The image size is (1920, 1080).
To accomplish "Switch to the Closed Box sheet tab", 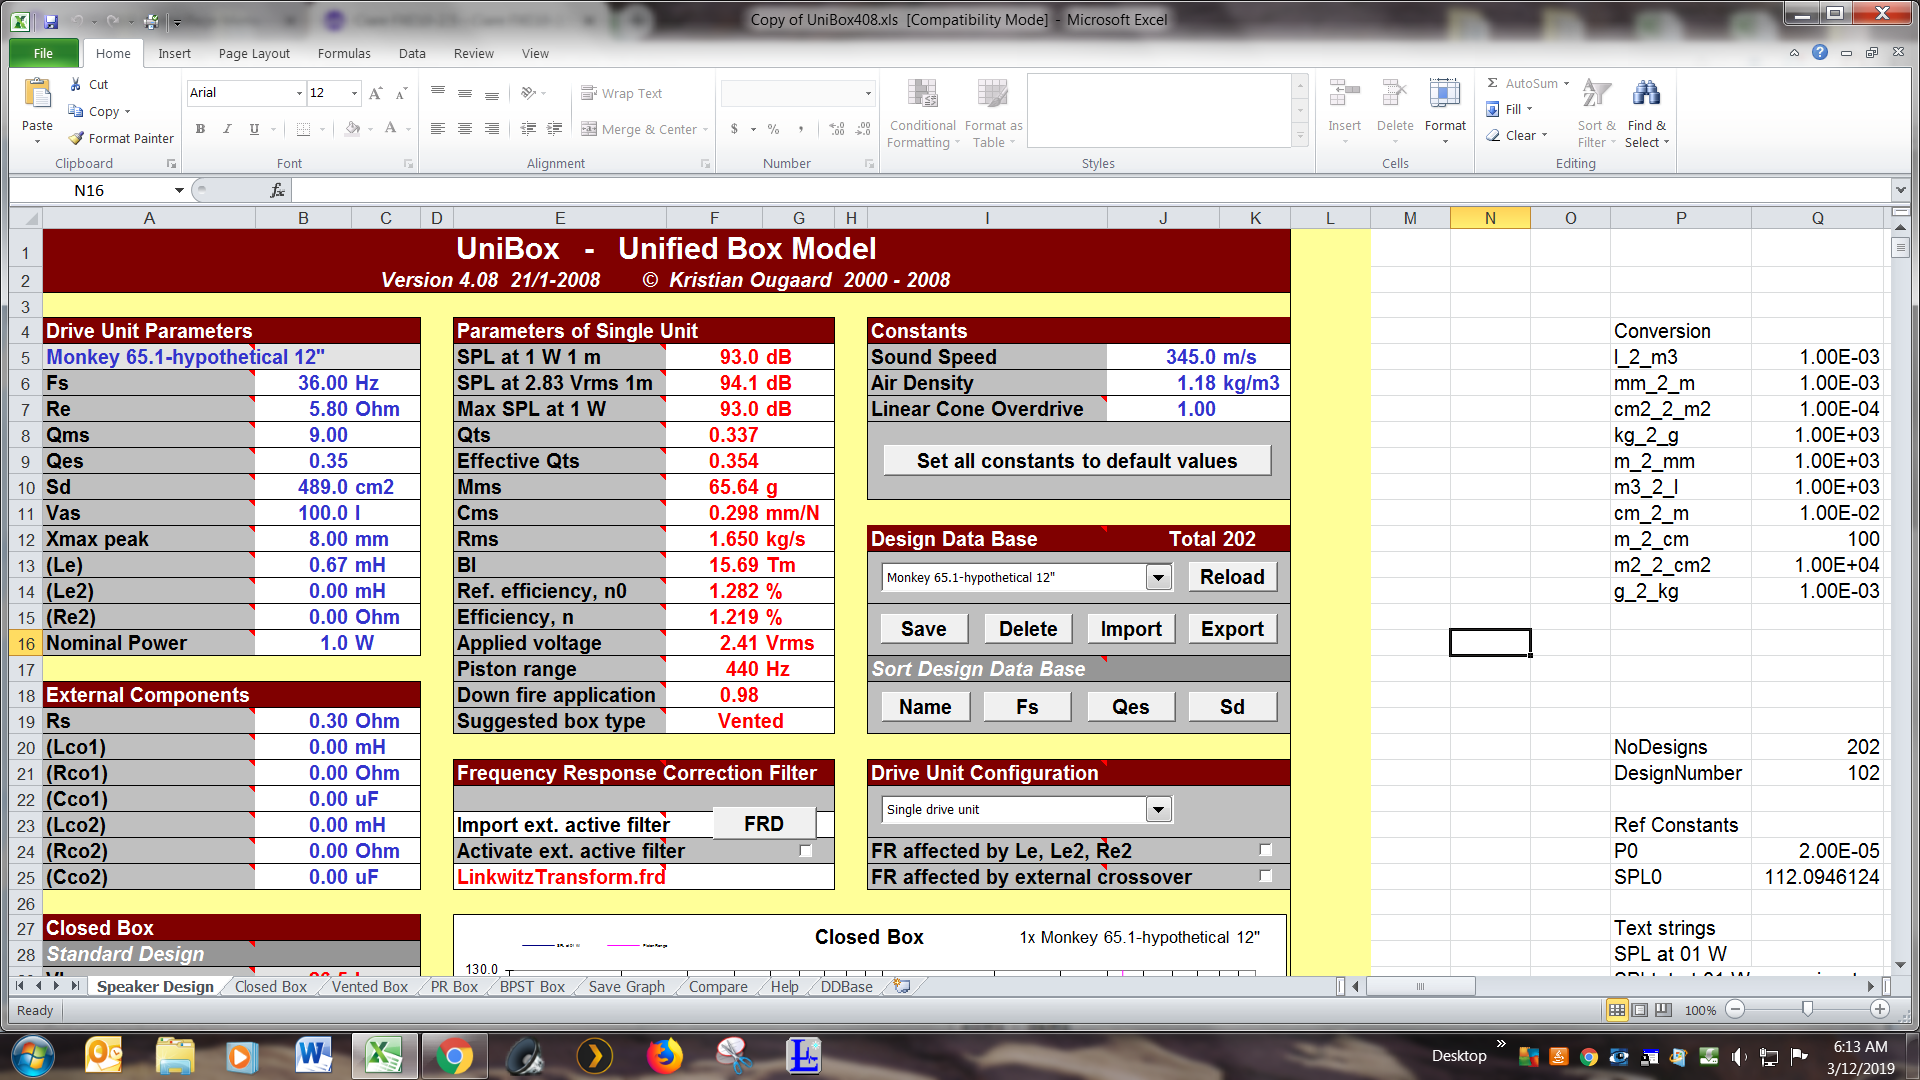I will pyautogui.click(x=270, y=987).
